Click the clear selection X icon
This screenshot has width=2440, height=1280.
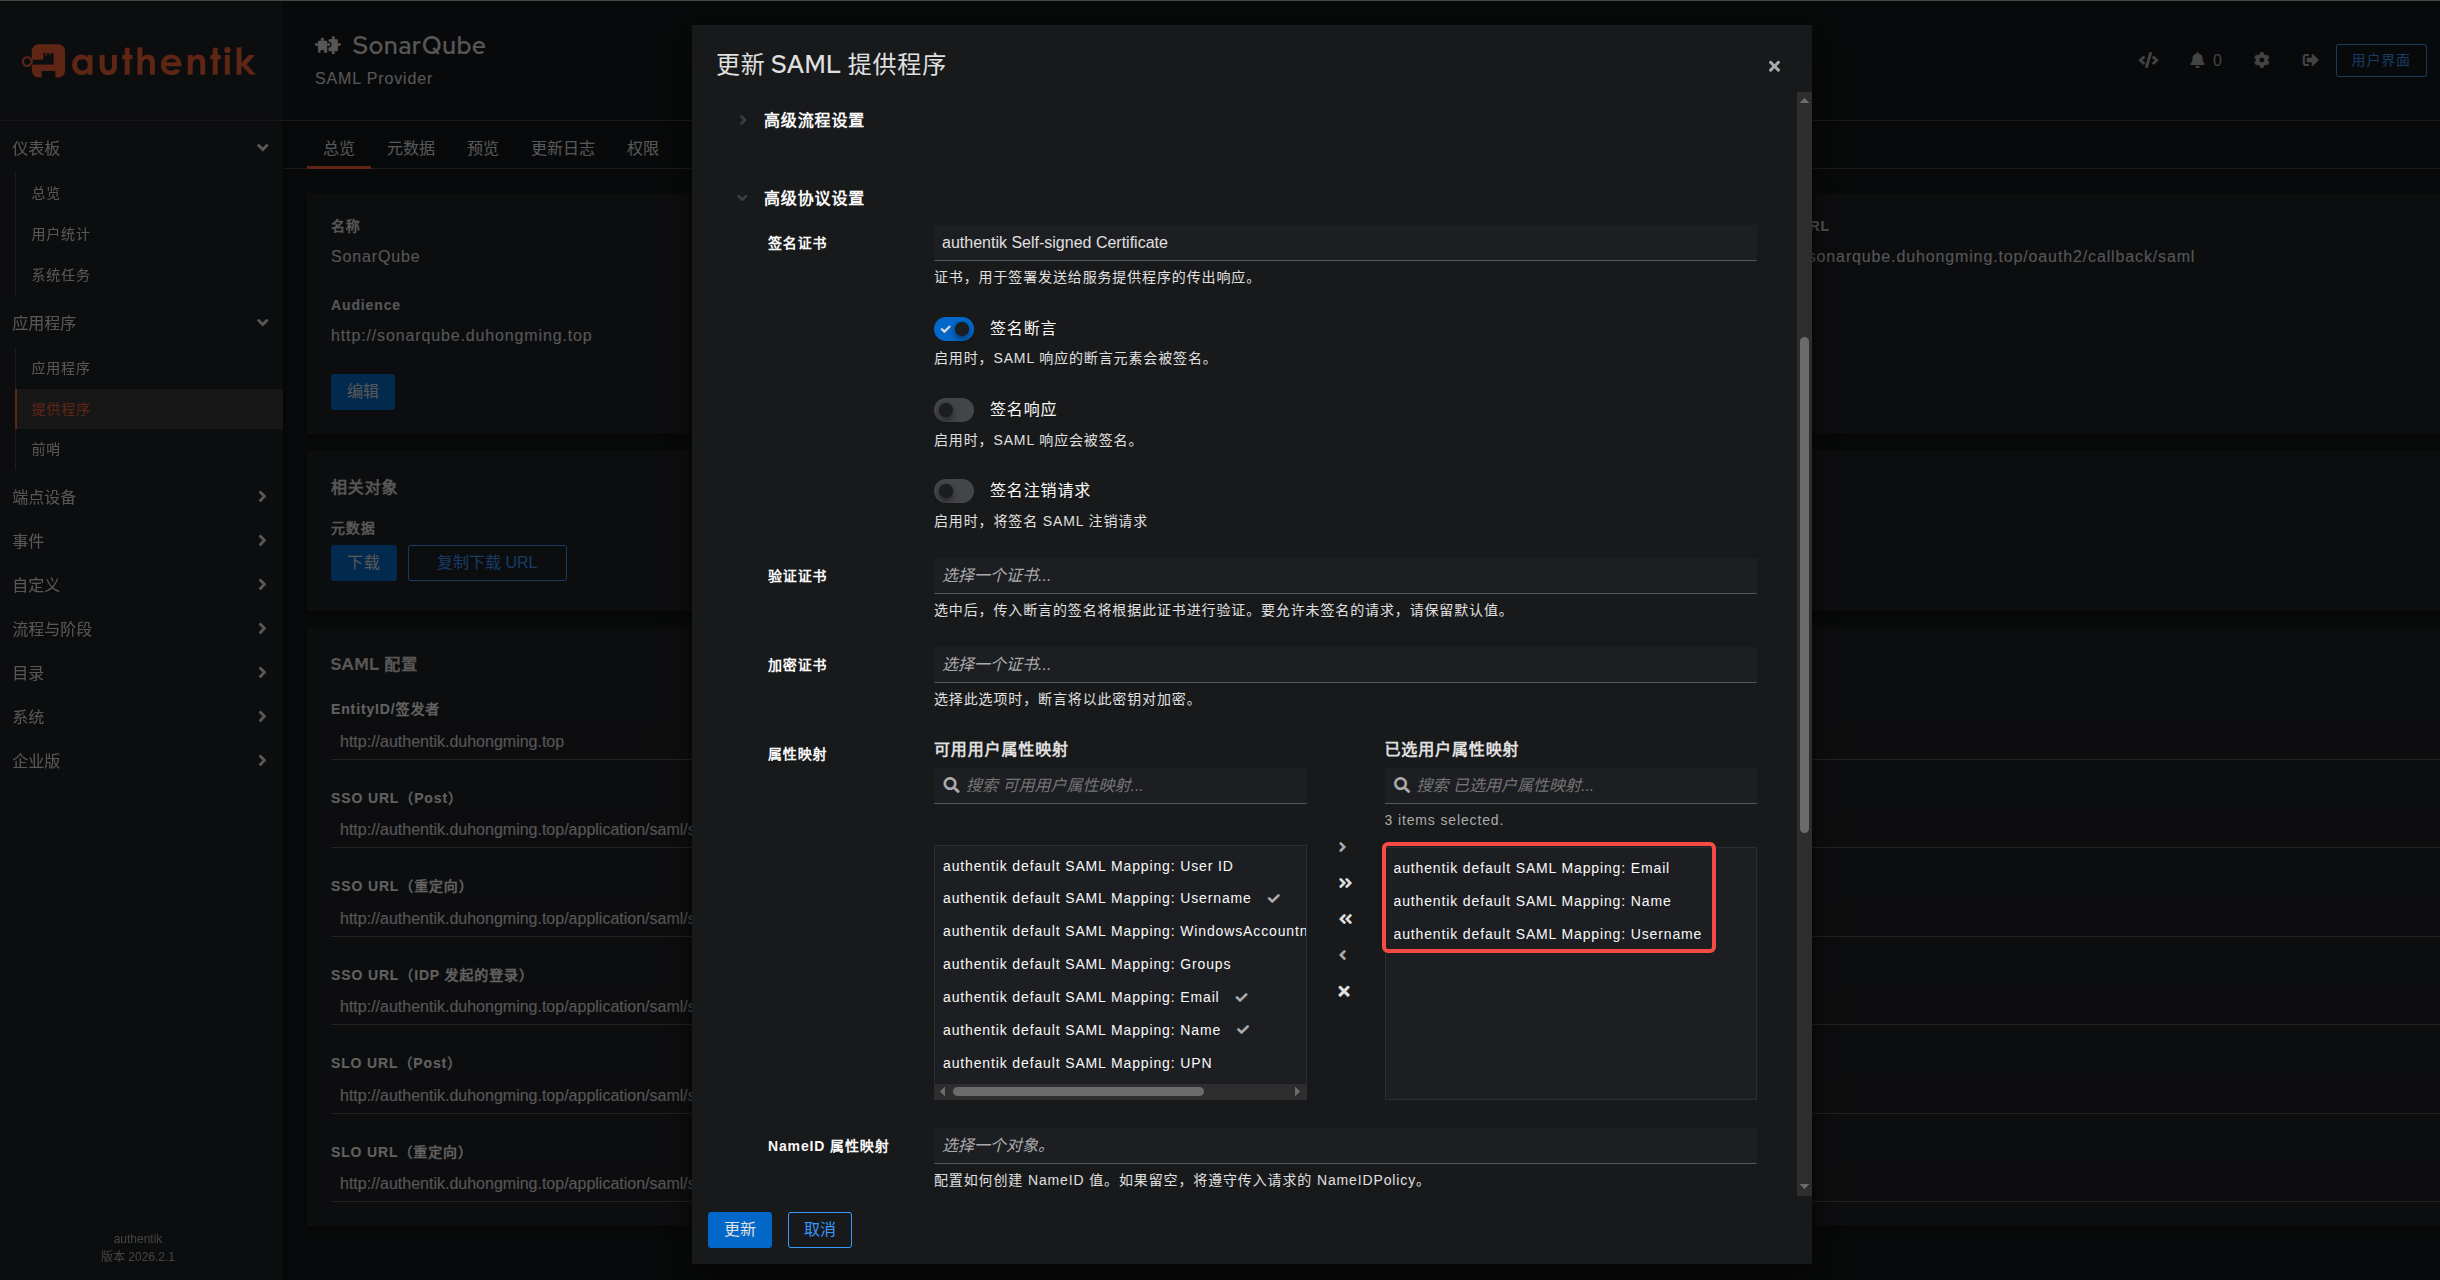click(1344, 991)
